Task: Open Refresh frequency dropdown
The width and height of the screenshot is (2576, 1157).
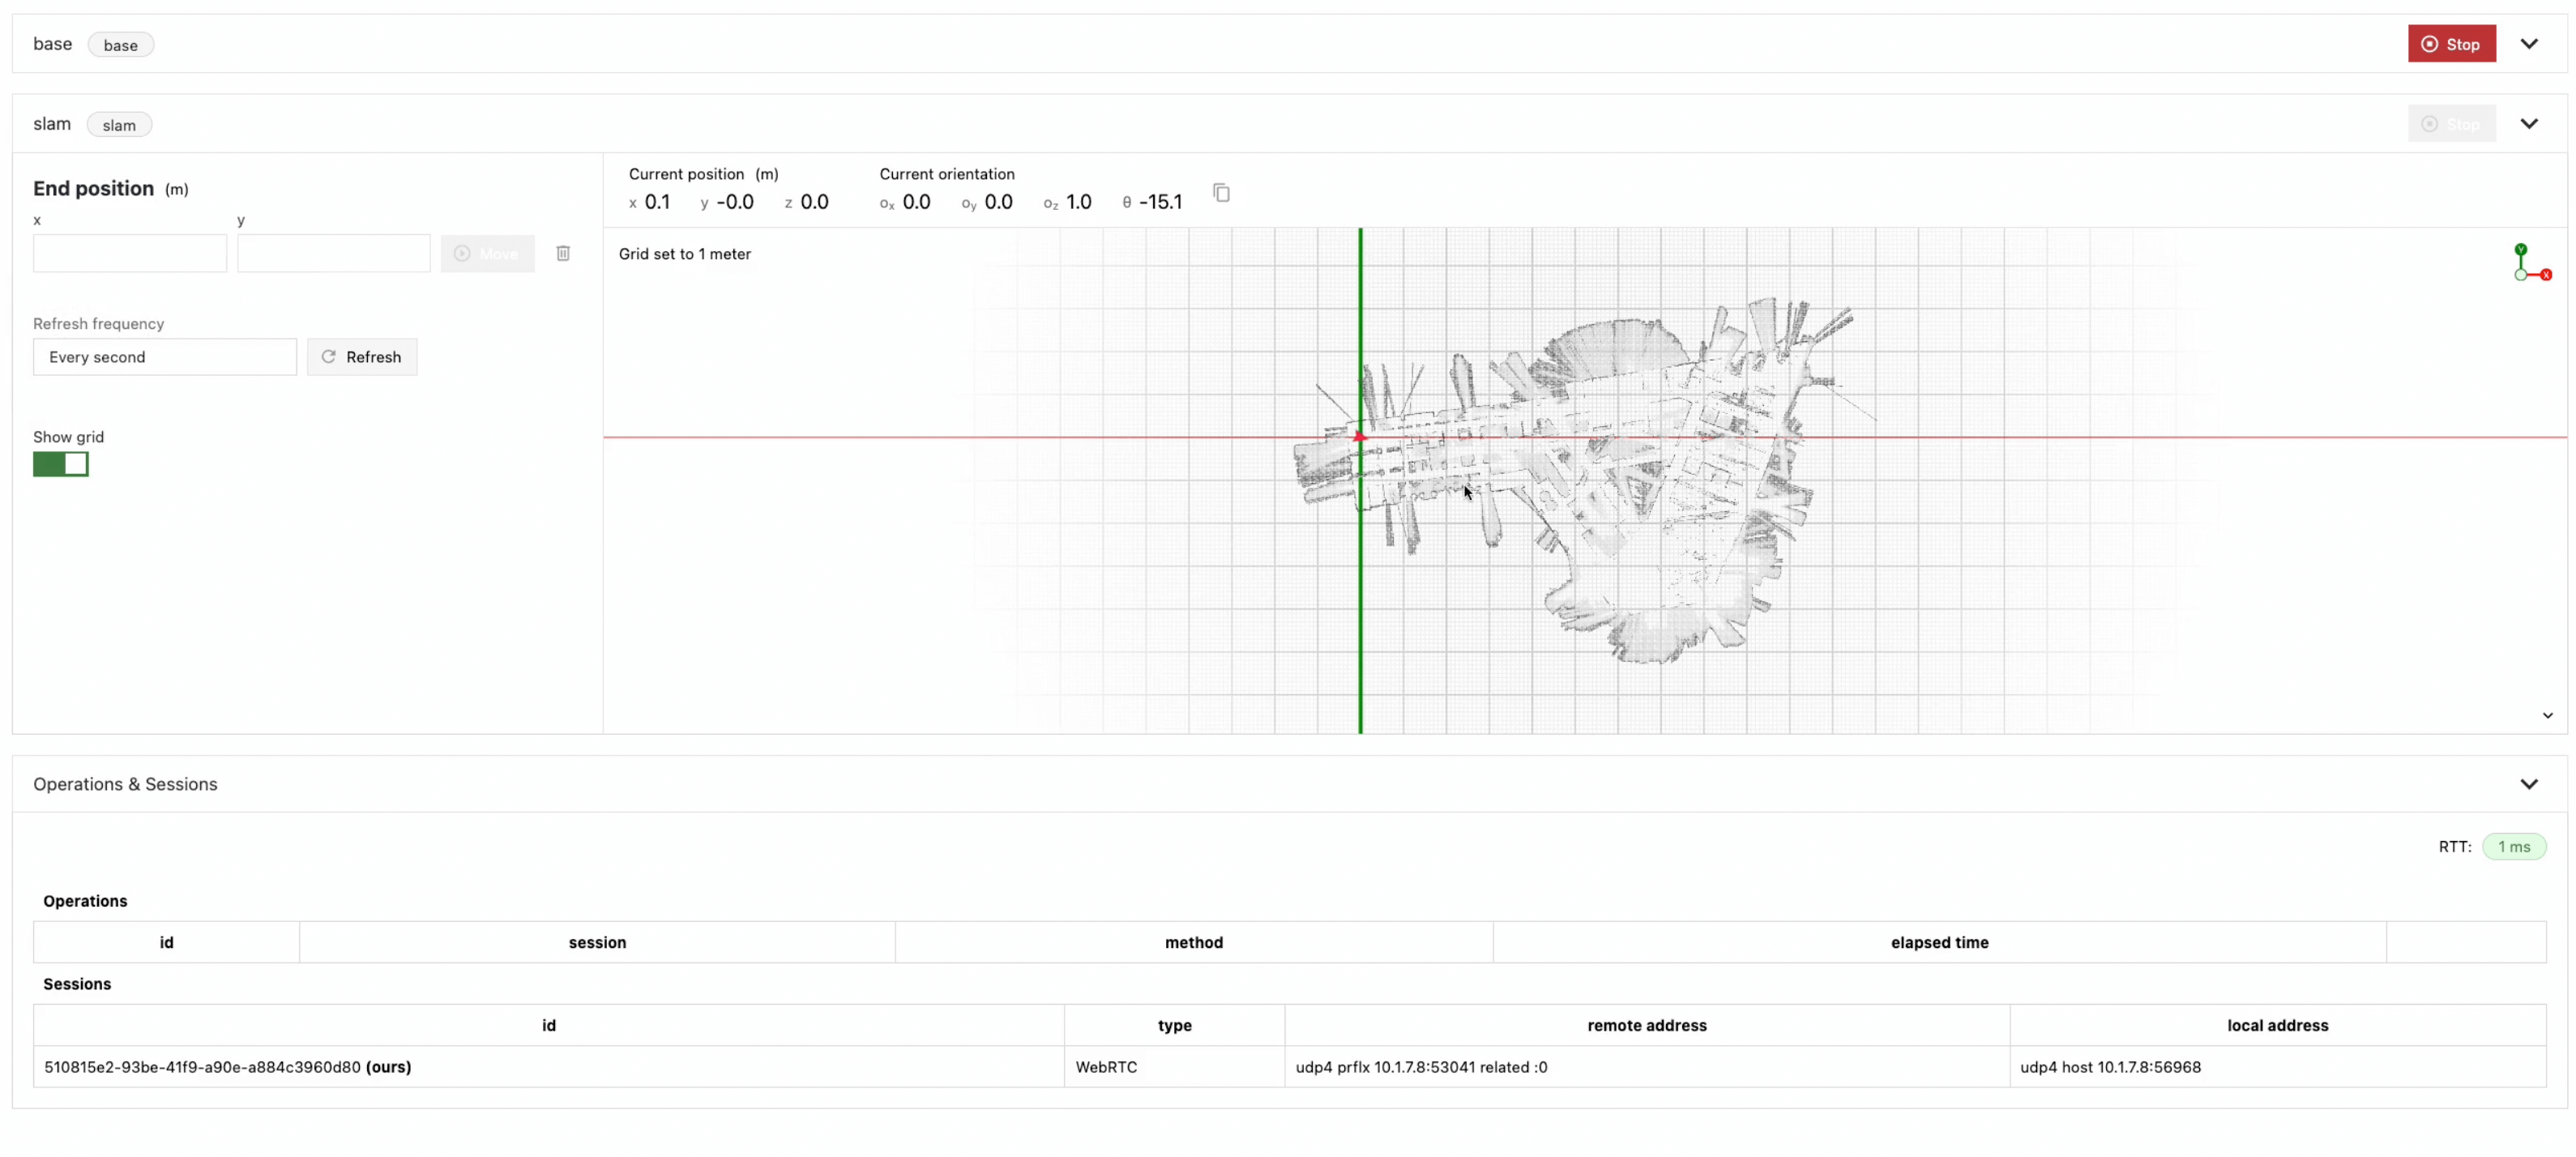Action: click(165, 357)
